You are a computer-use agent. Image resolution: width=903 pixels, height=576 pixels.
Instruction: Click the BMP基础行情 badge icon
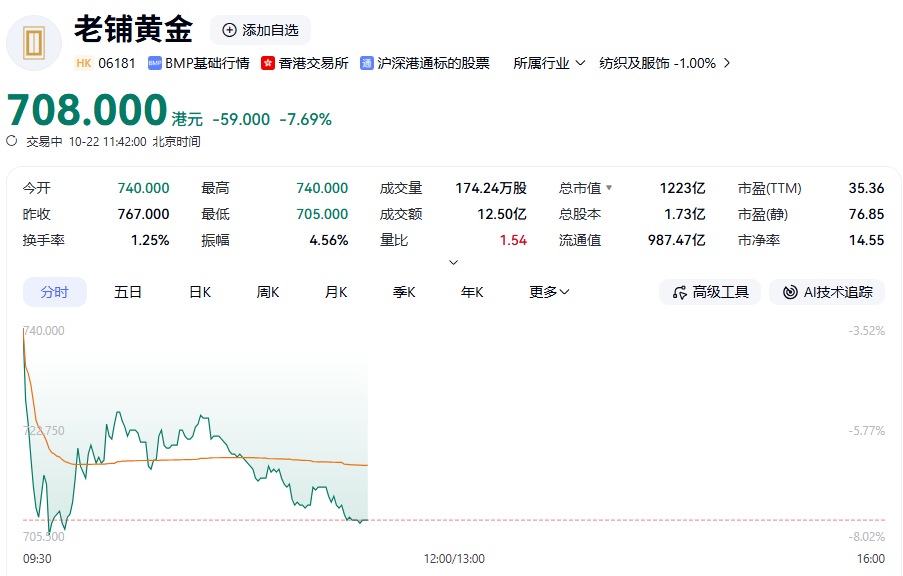155,63
